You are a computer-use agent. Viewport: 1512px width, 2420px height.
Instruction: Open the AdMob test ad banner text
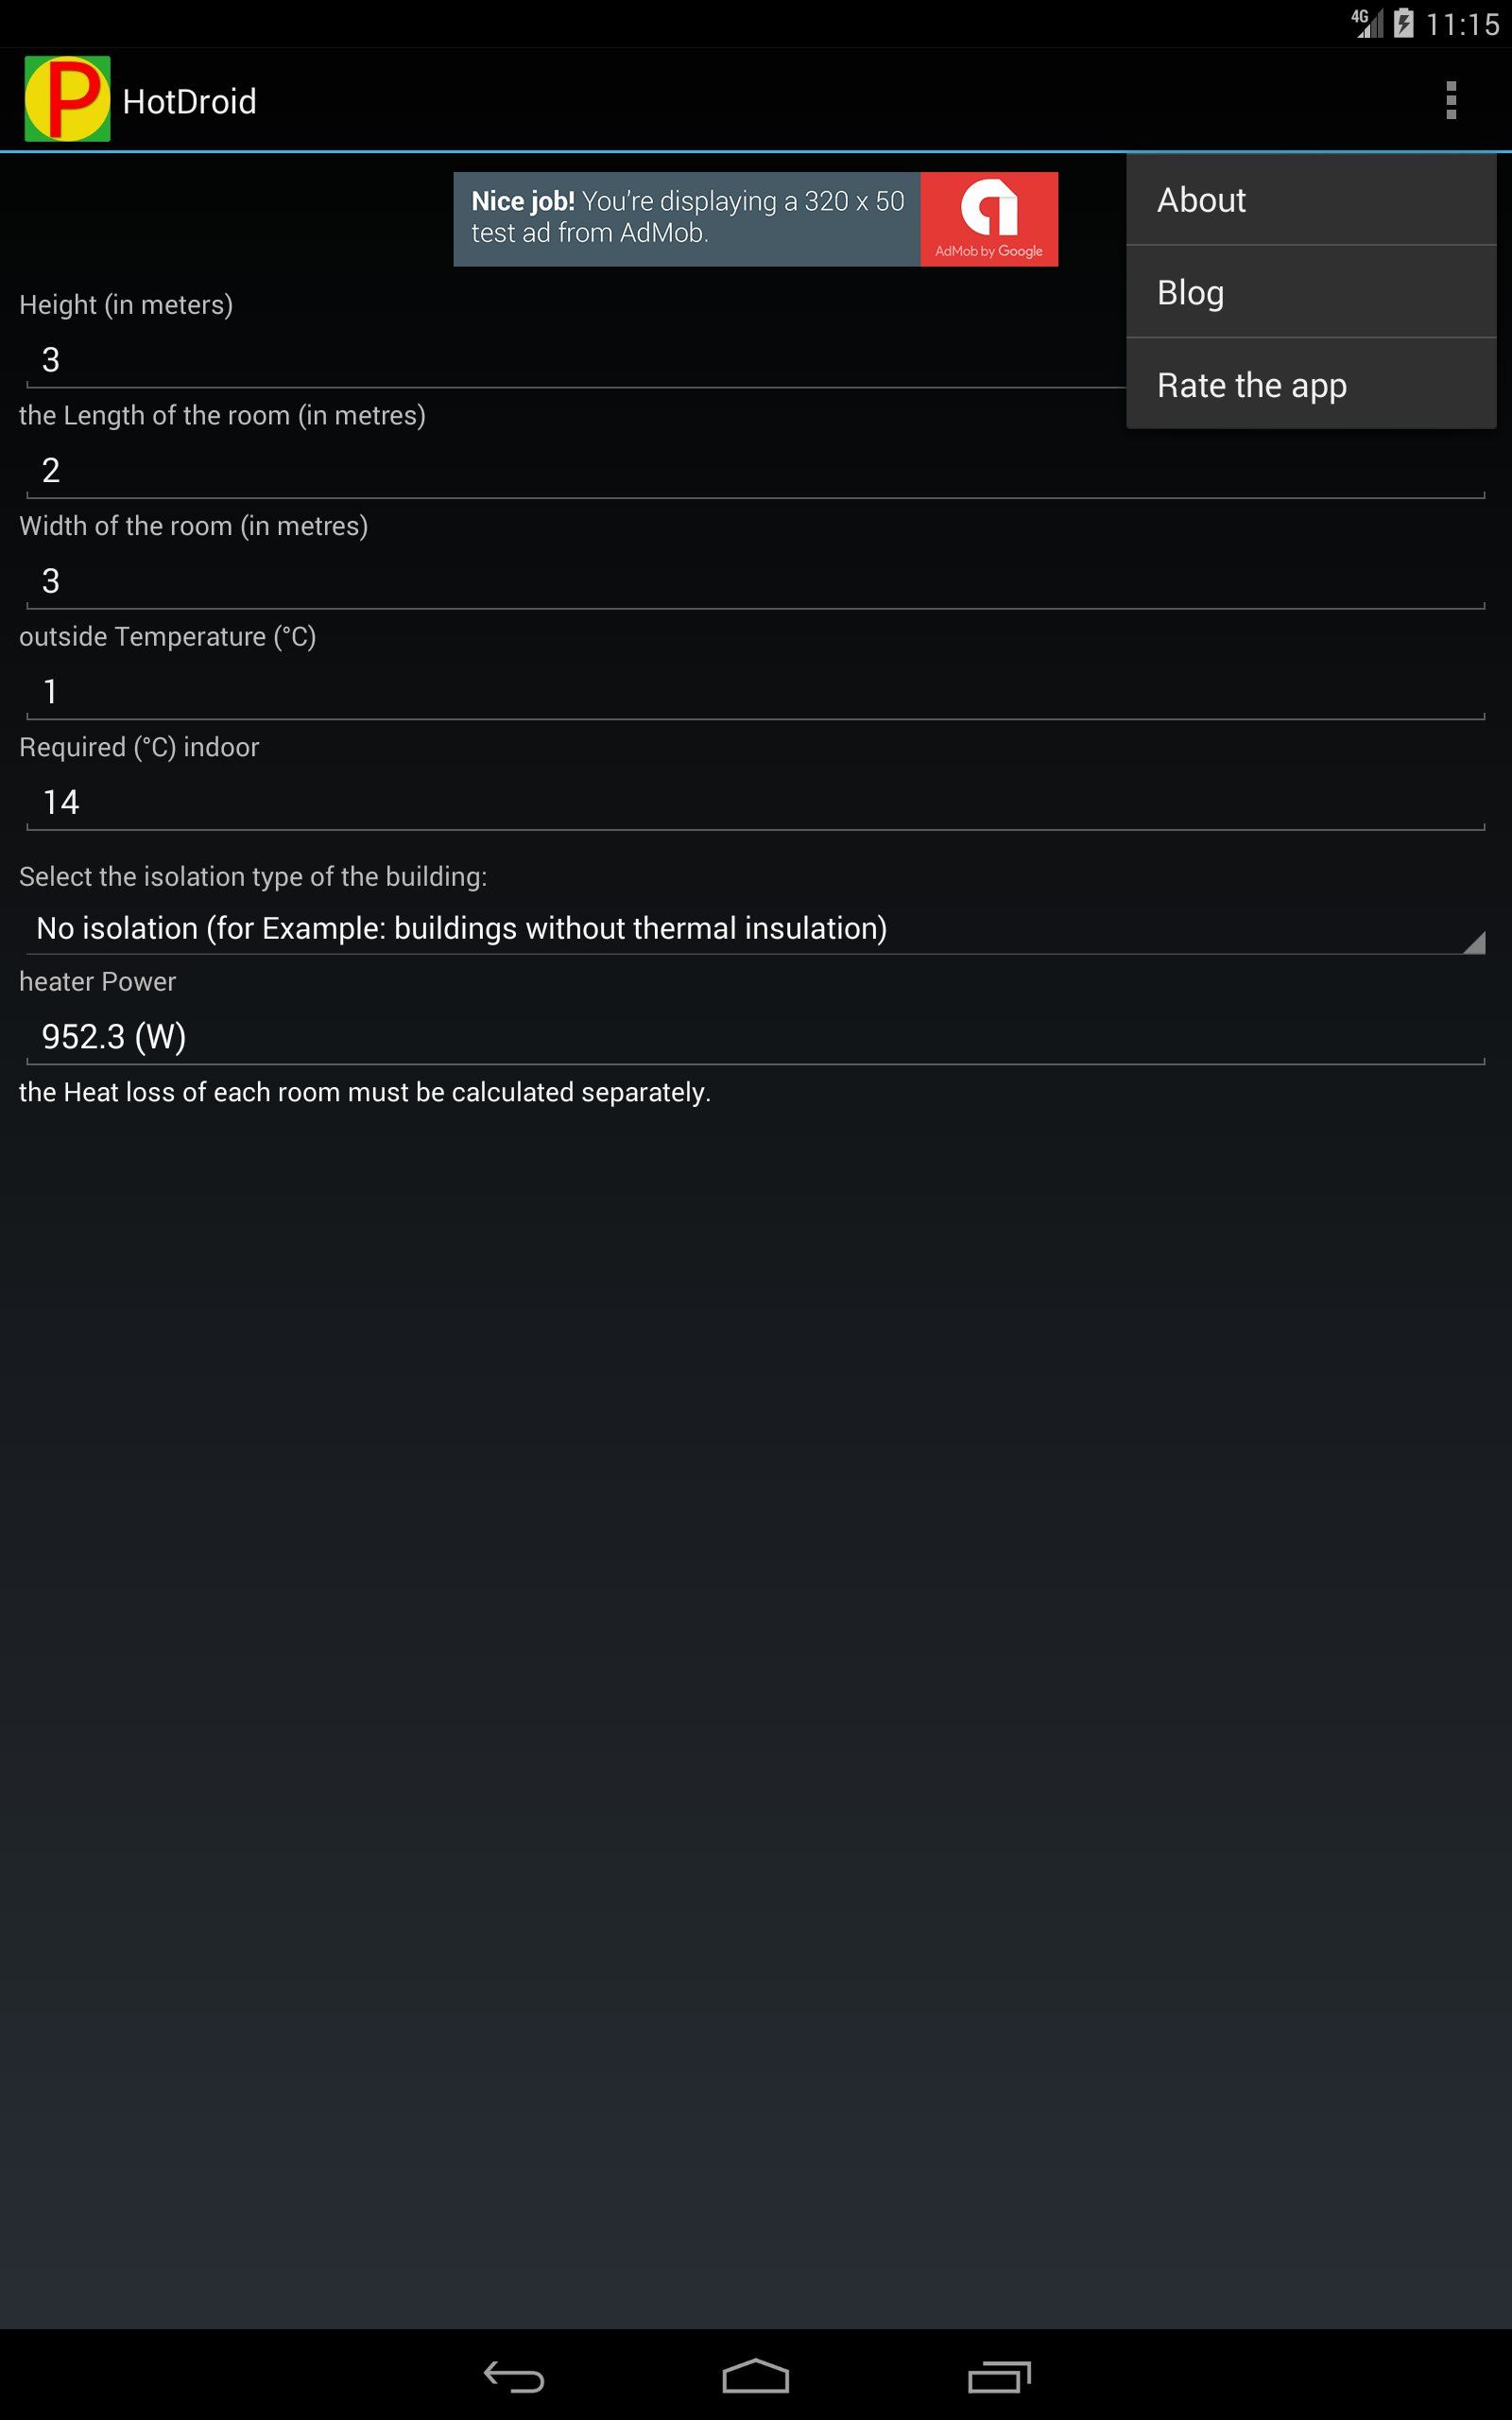[687, 217]
